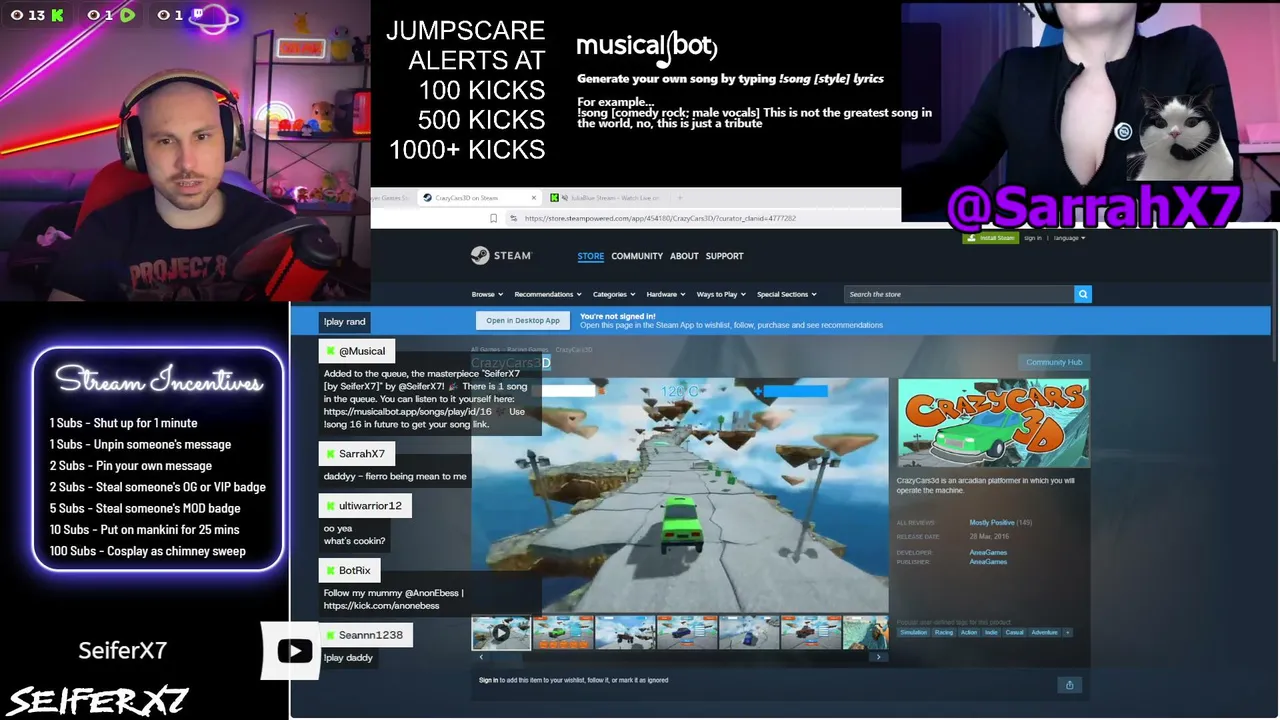Click the 28 Mar, 2016 release date
This screenshot has width=1280, height=720.
pyautogui.click(x=989, y=537)
